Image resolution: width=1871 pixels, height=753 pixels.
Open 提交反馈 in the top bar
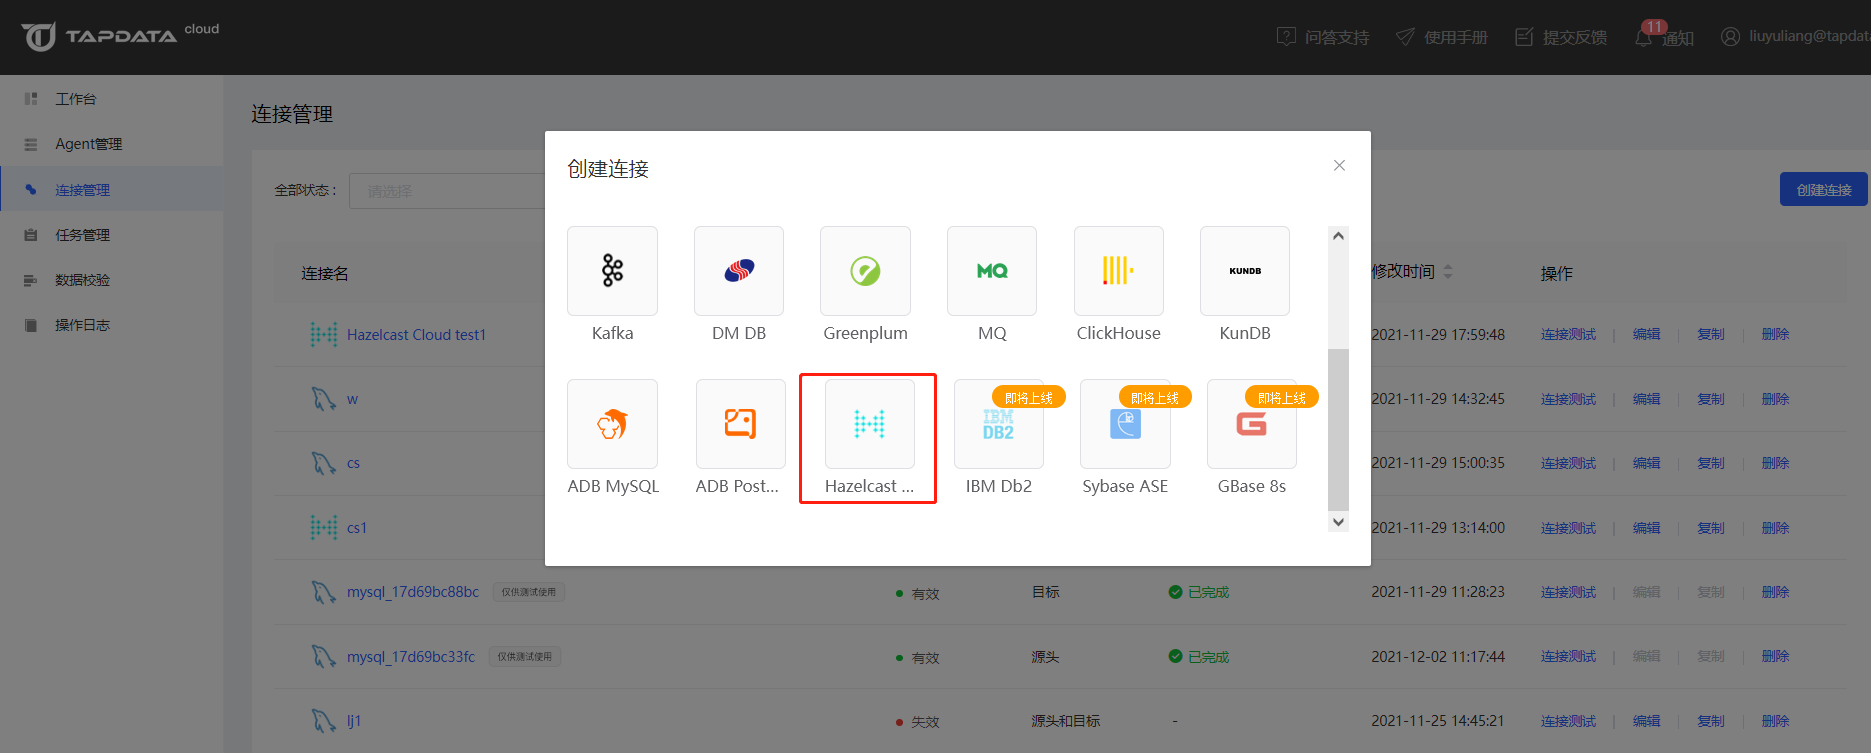click(x=1561, y=37)
